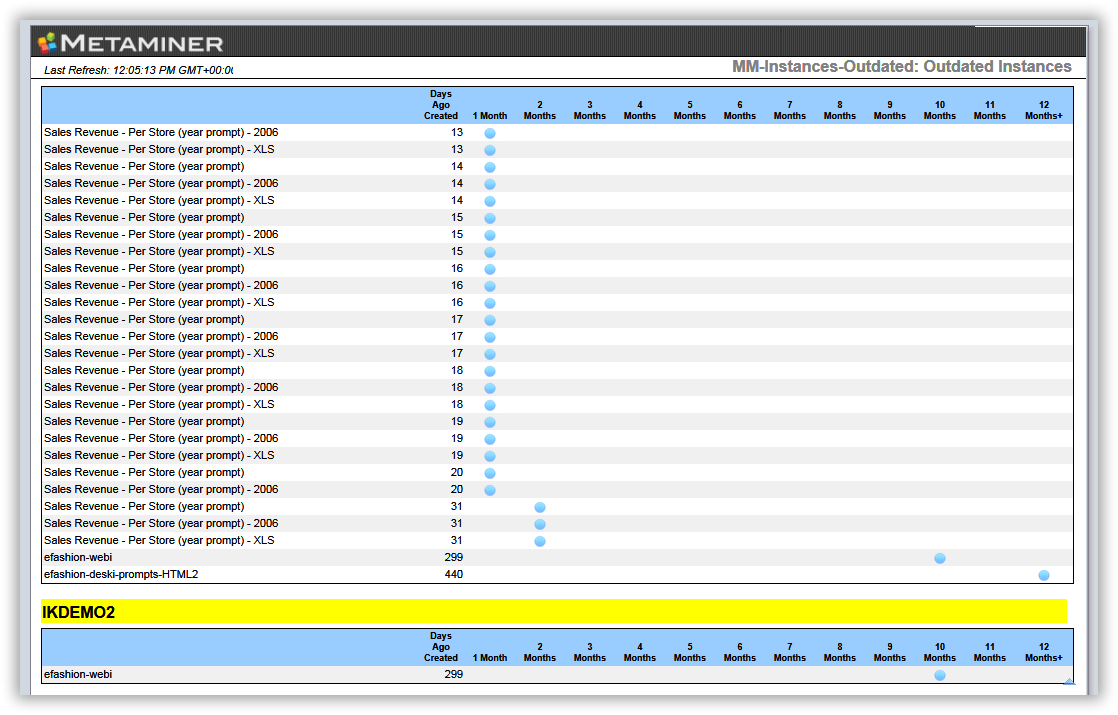Click the 12 Months+ dot for efashion-deski-prompts-HTML2
1118x715 pixels.
pos(1044,575)
